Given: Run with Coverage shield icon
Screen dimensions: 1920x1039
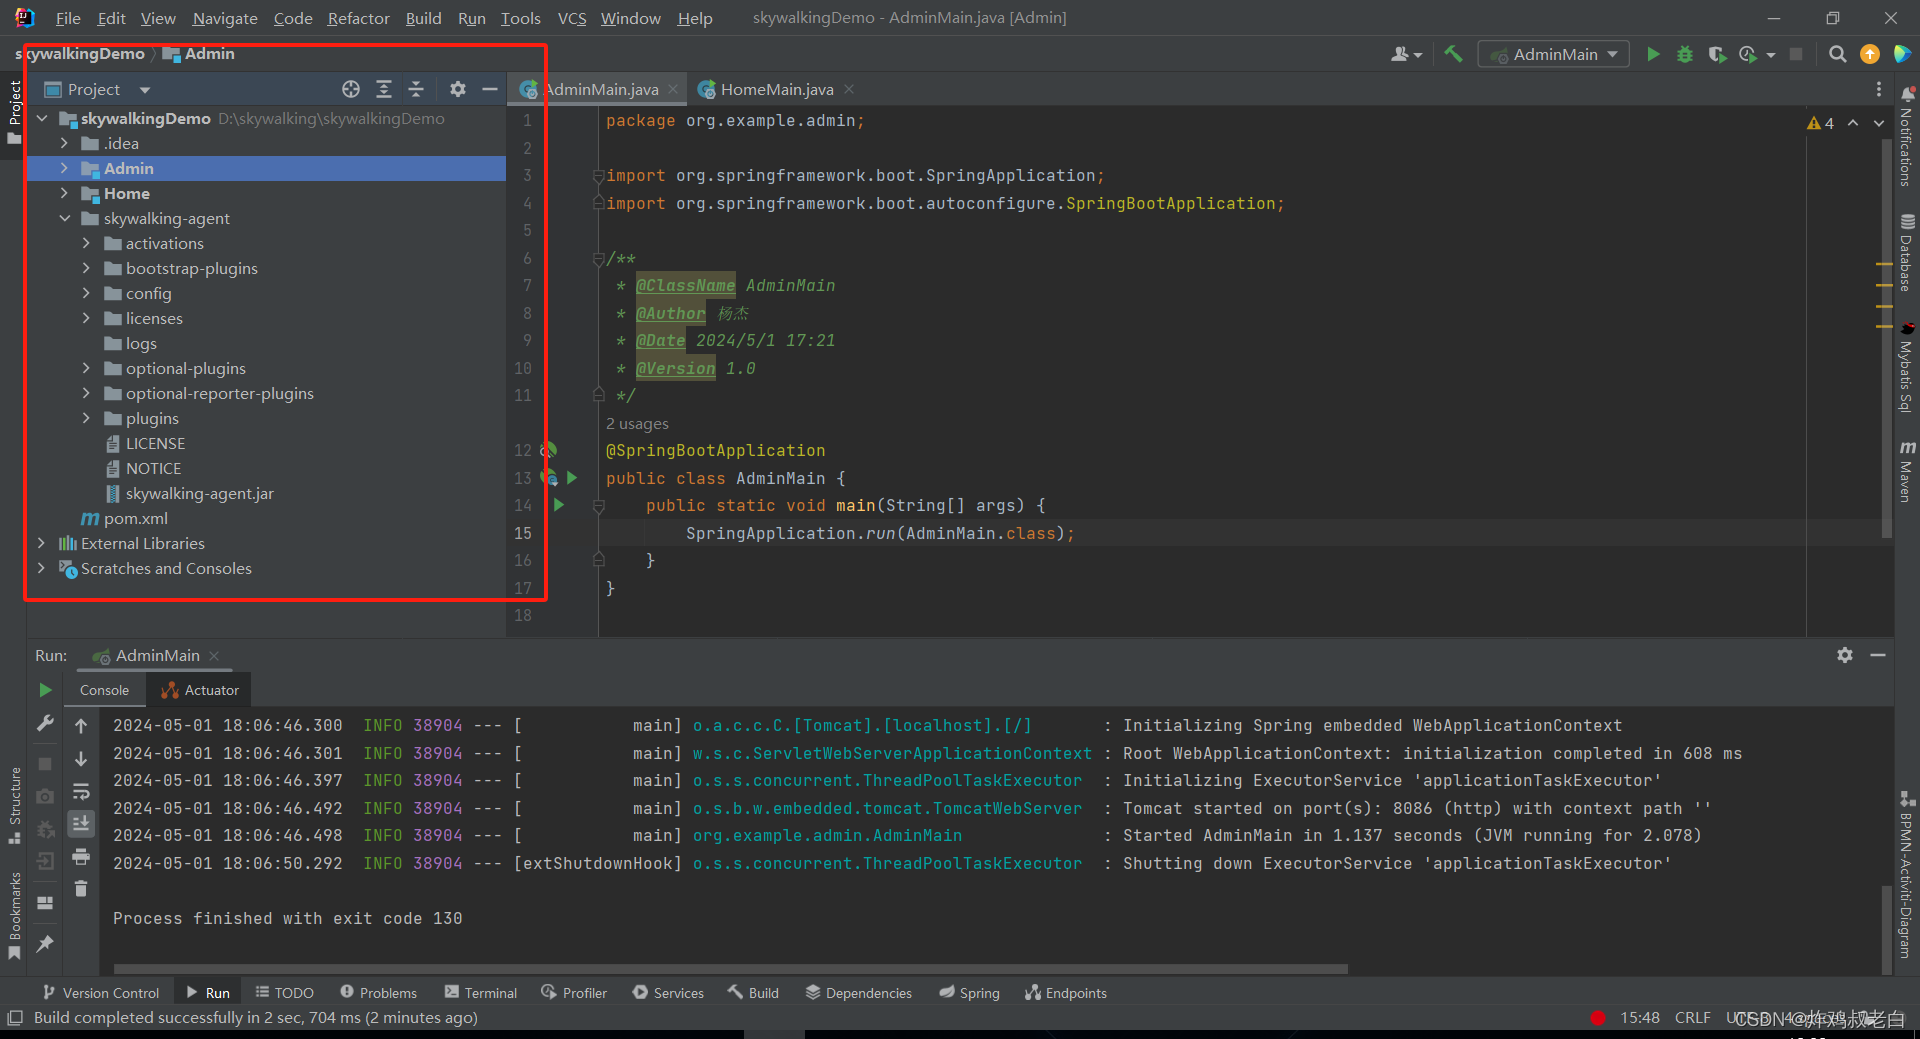Looking at the screenshot, I should [x=1717, y=54].
